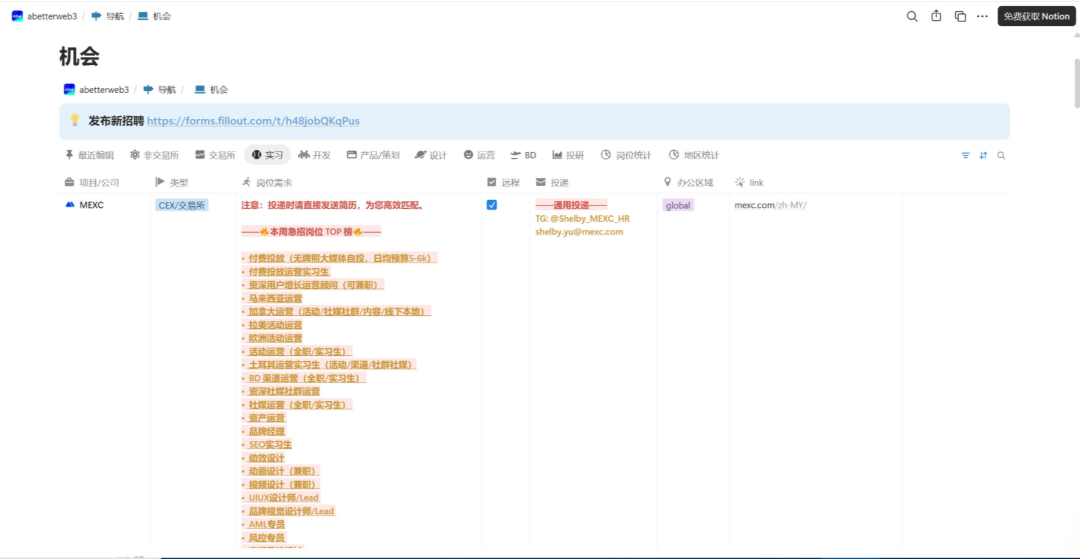
Task: Open the forms.fillout.com recruitment link
Action: (x=253, y=121)
